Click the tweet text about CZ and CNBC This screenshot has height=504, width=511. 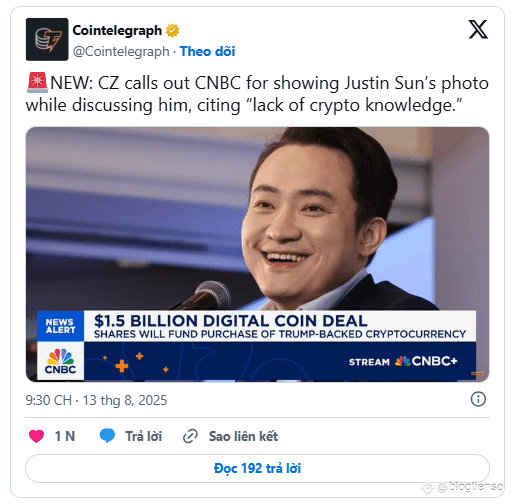(257, 94)
